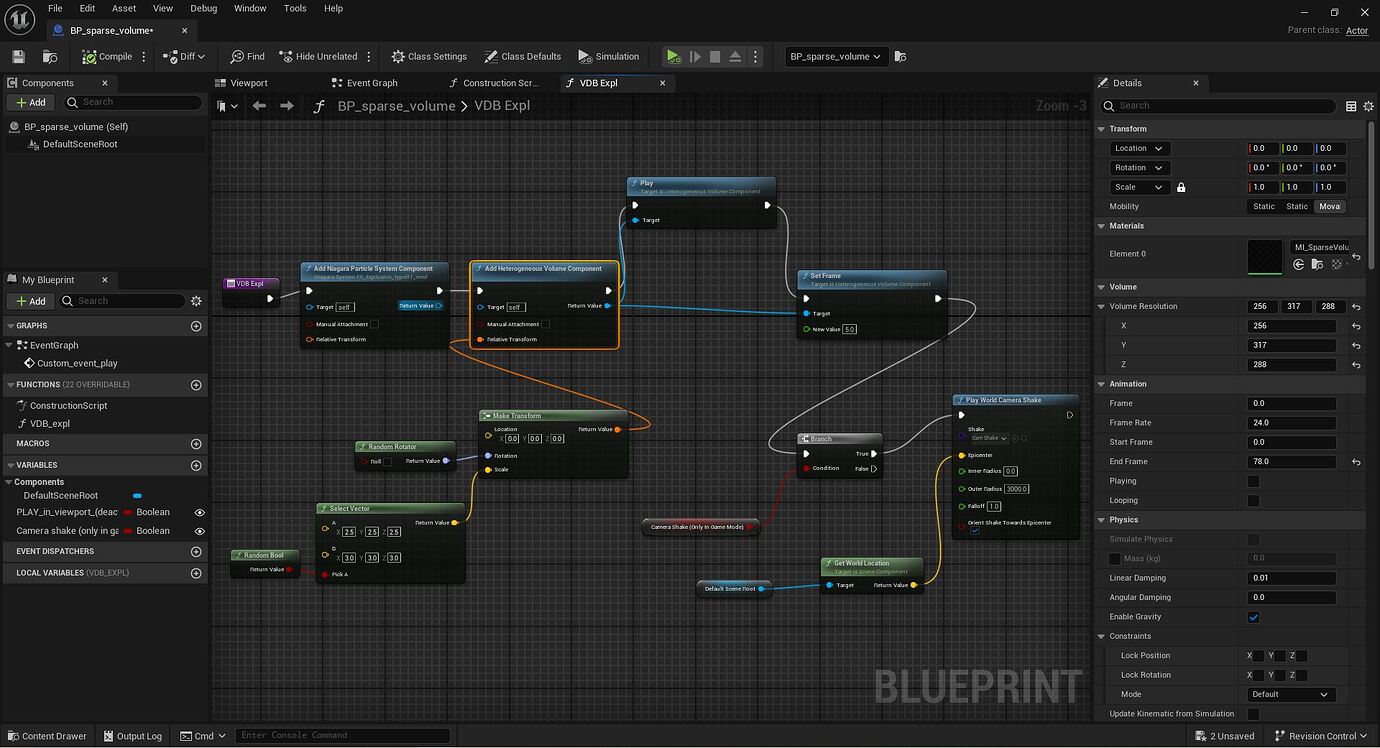Image resolution: width=1380 pixels, height=748 pixels.
Task: Open Revision Control in the status bar
Action: (1320, 735)
